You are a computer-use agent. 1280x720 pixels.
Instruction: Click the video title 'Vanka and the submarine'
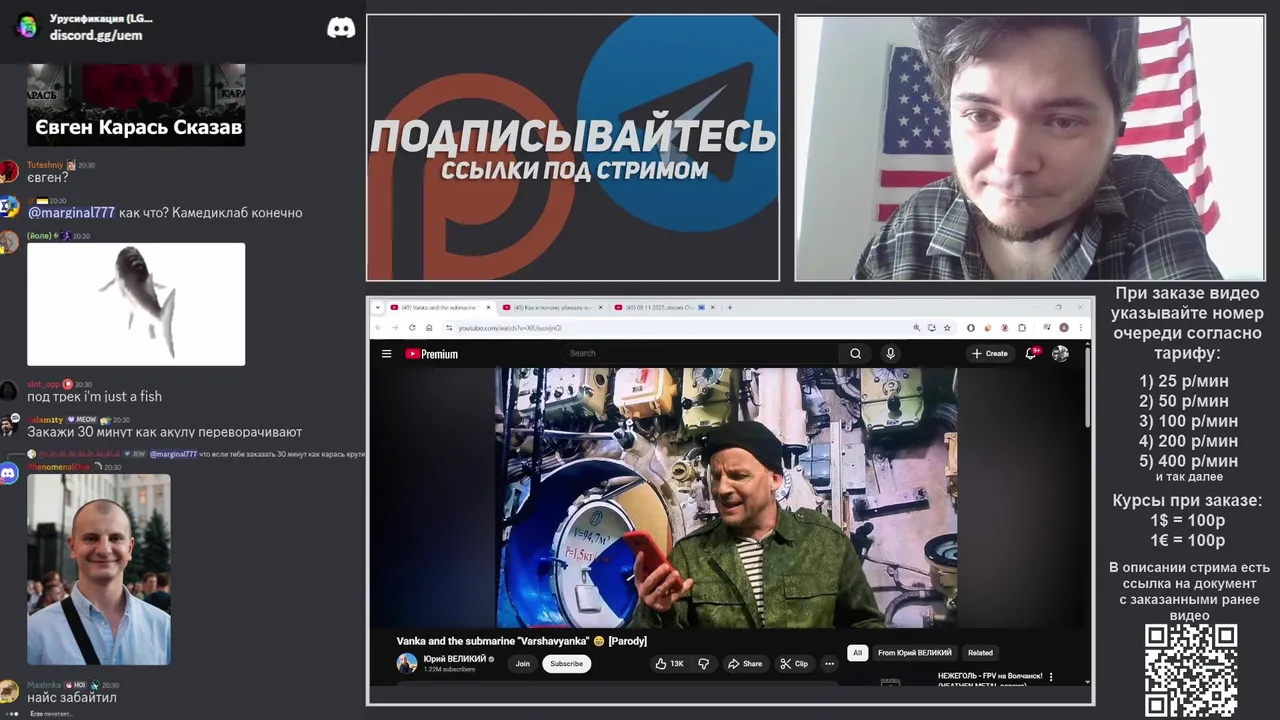tap(522, 641)
